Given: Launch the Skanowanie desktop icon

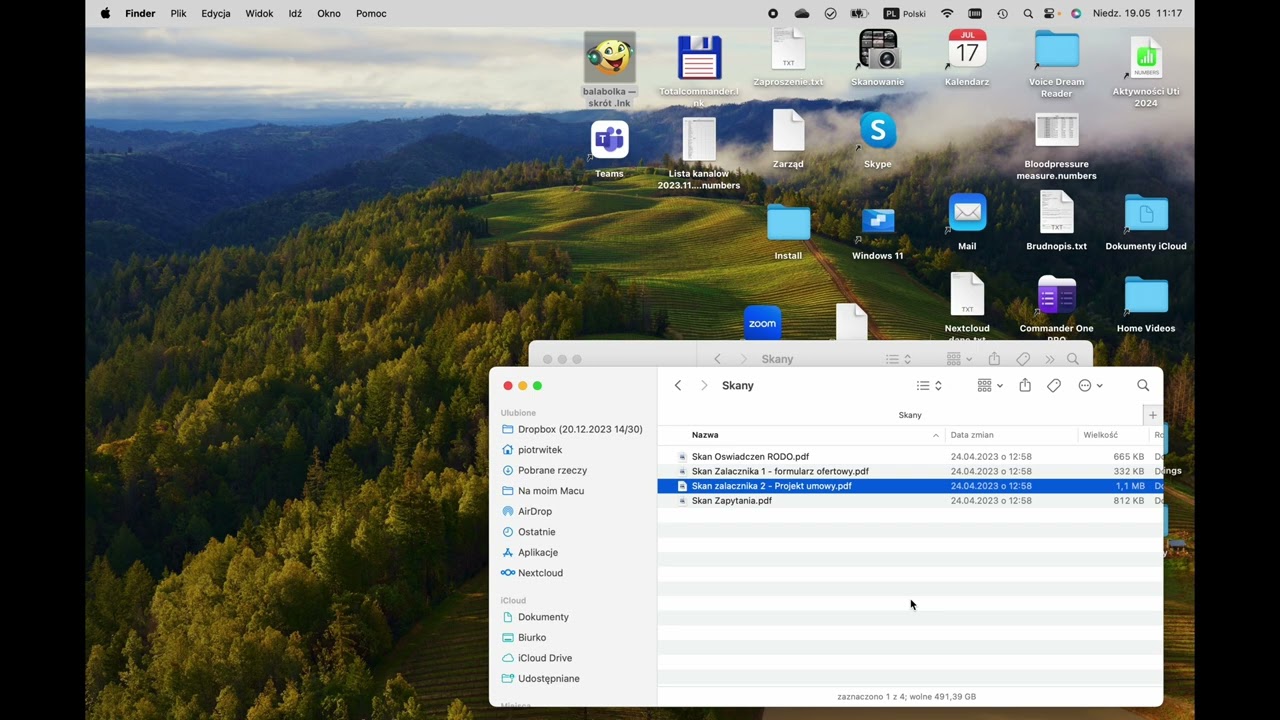Looking at the screenshot, I should (878, 50).
